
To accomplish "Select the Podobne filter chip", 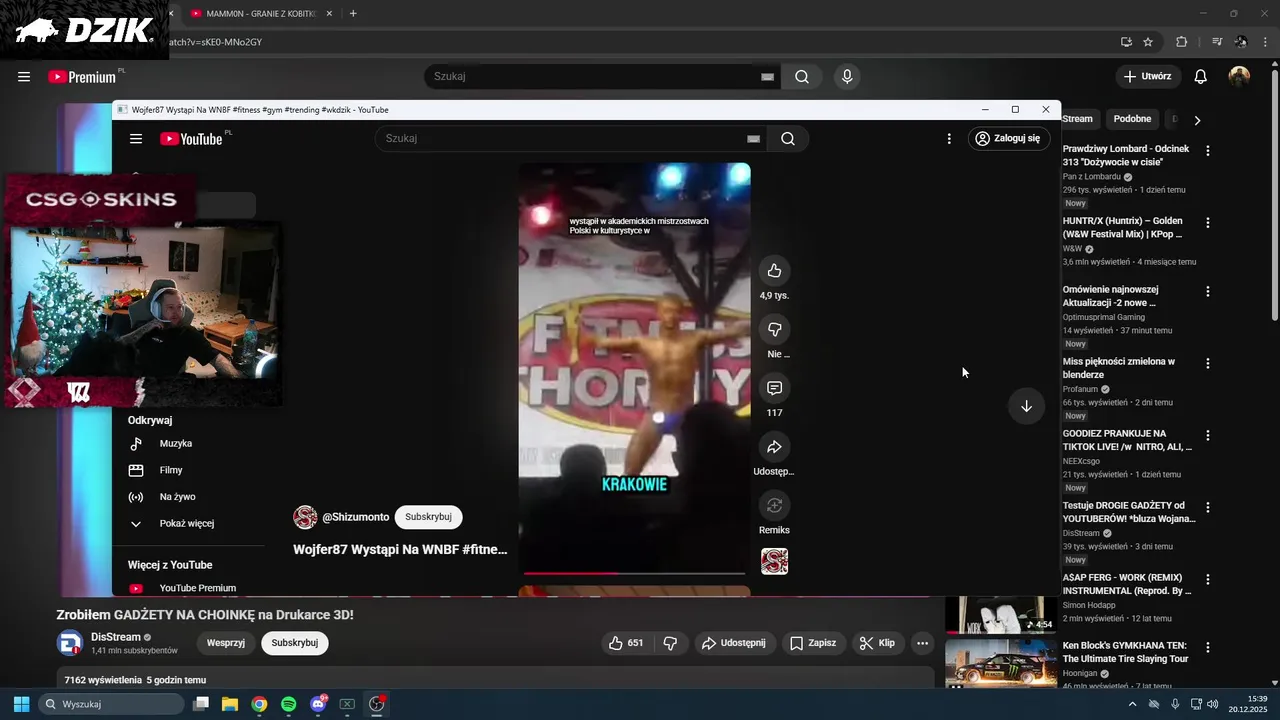I will tap(1132, 119).
